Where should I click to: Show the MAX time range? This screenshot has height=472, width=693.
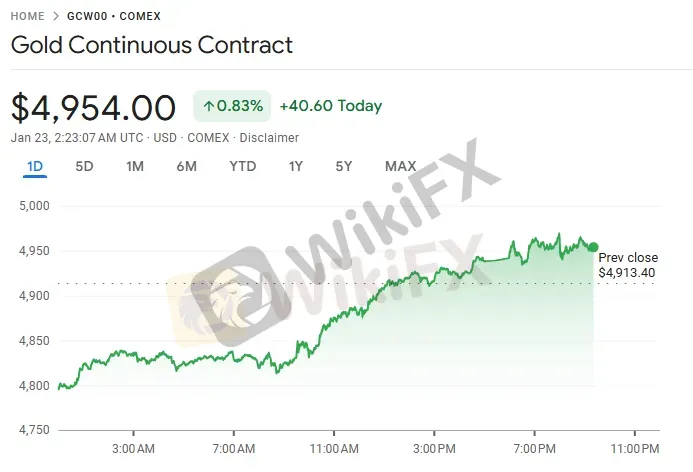400,166
